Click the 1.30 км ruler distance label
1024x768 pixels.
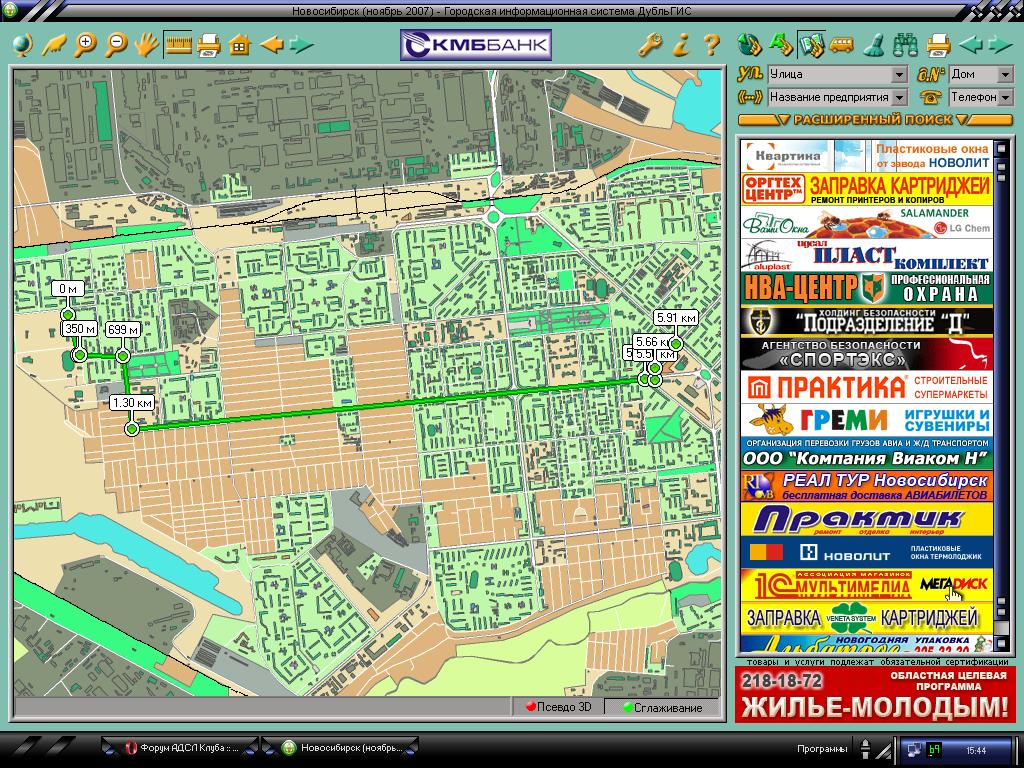click(x=132, y=403)
